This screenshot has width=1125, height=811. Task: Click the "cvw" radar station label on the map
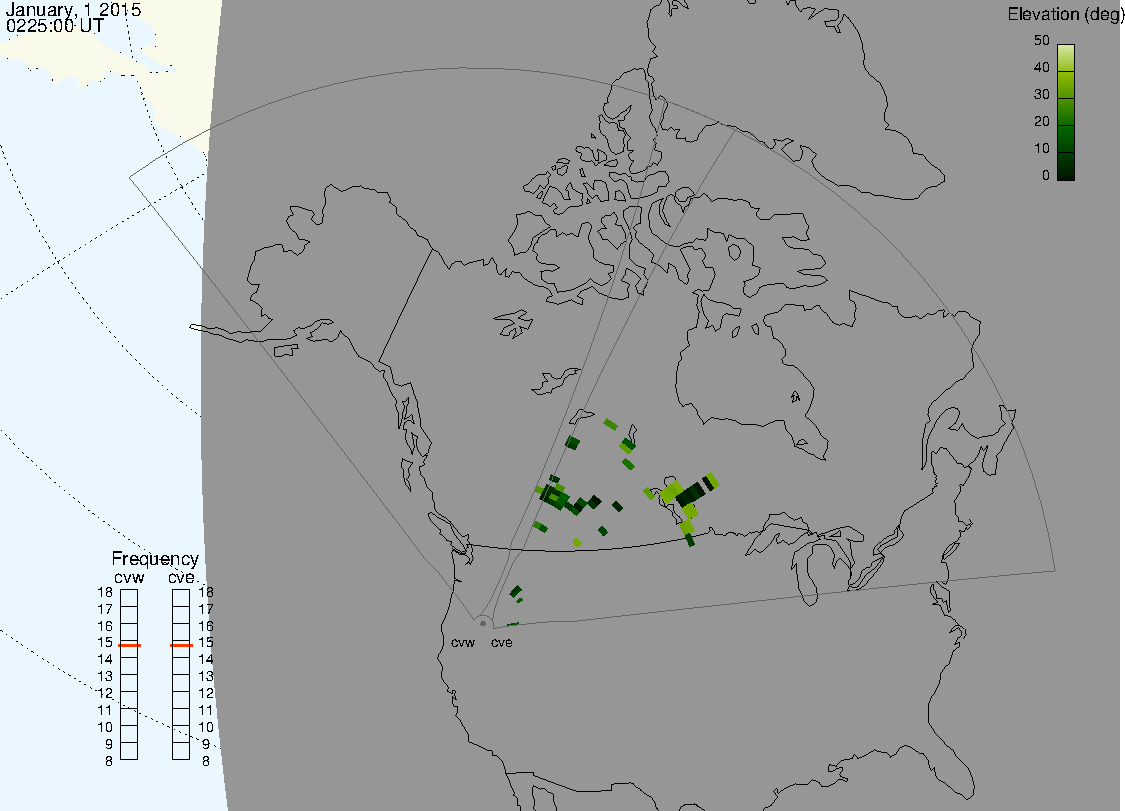pyautogui.click(x=463, y=643)
